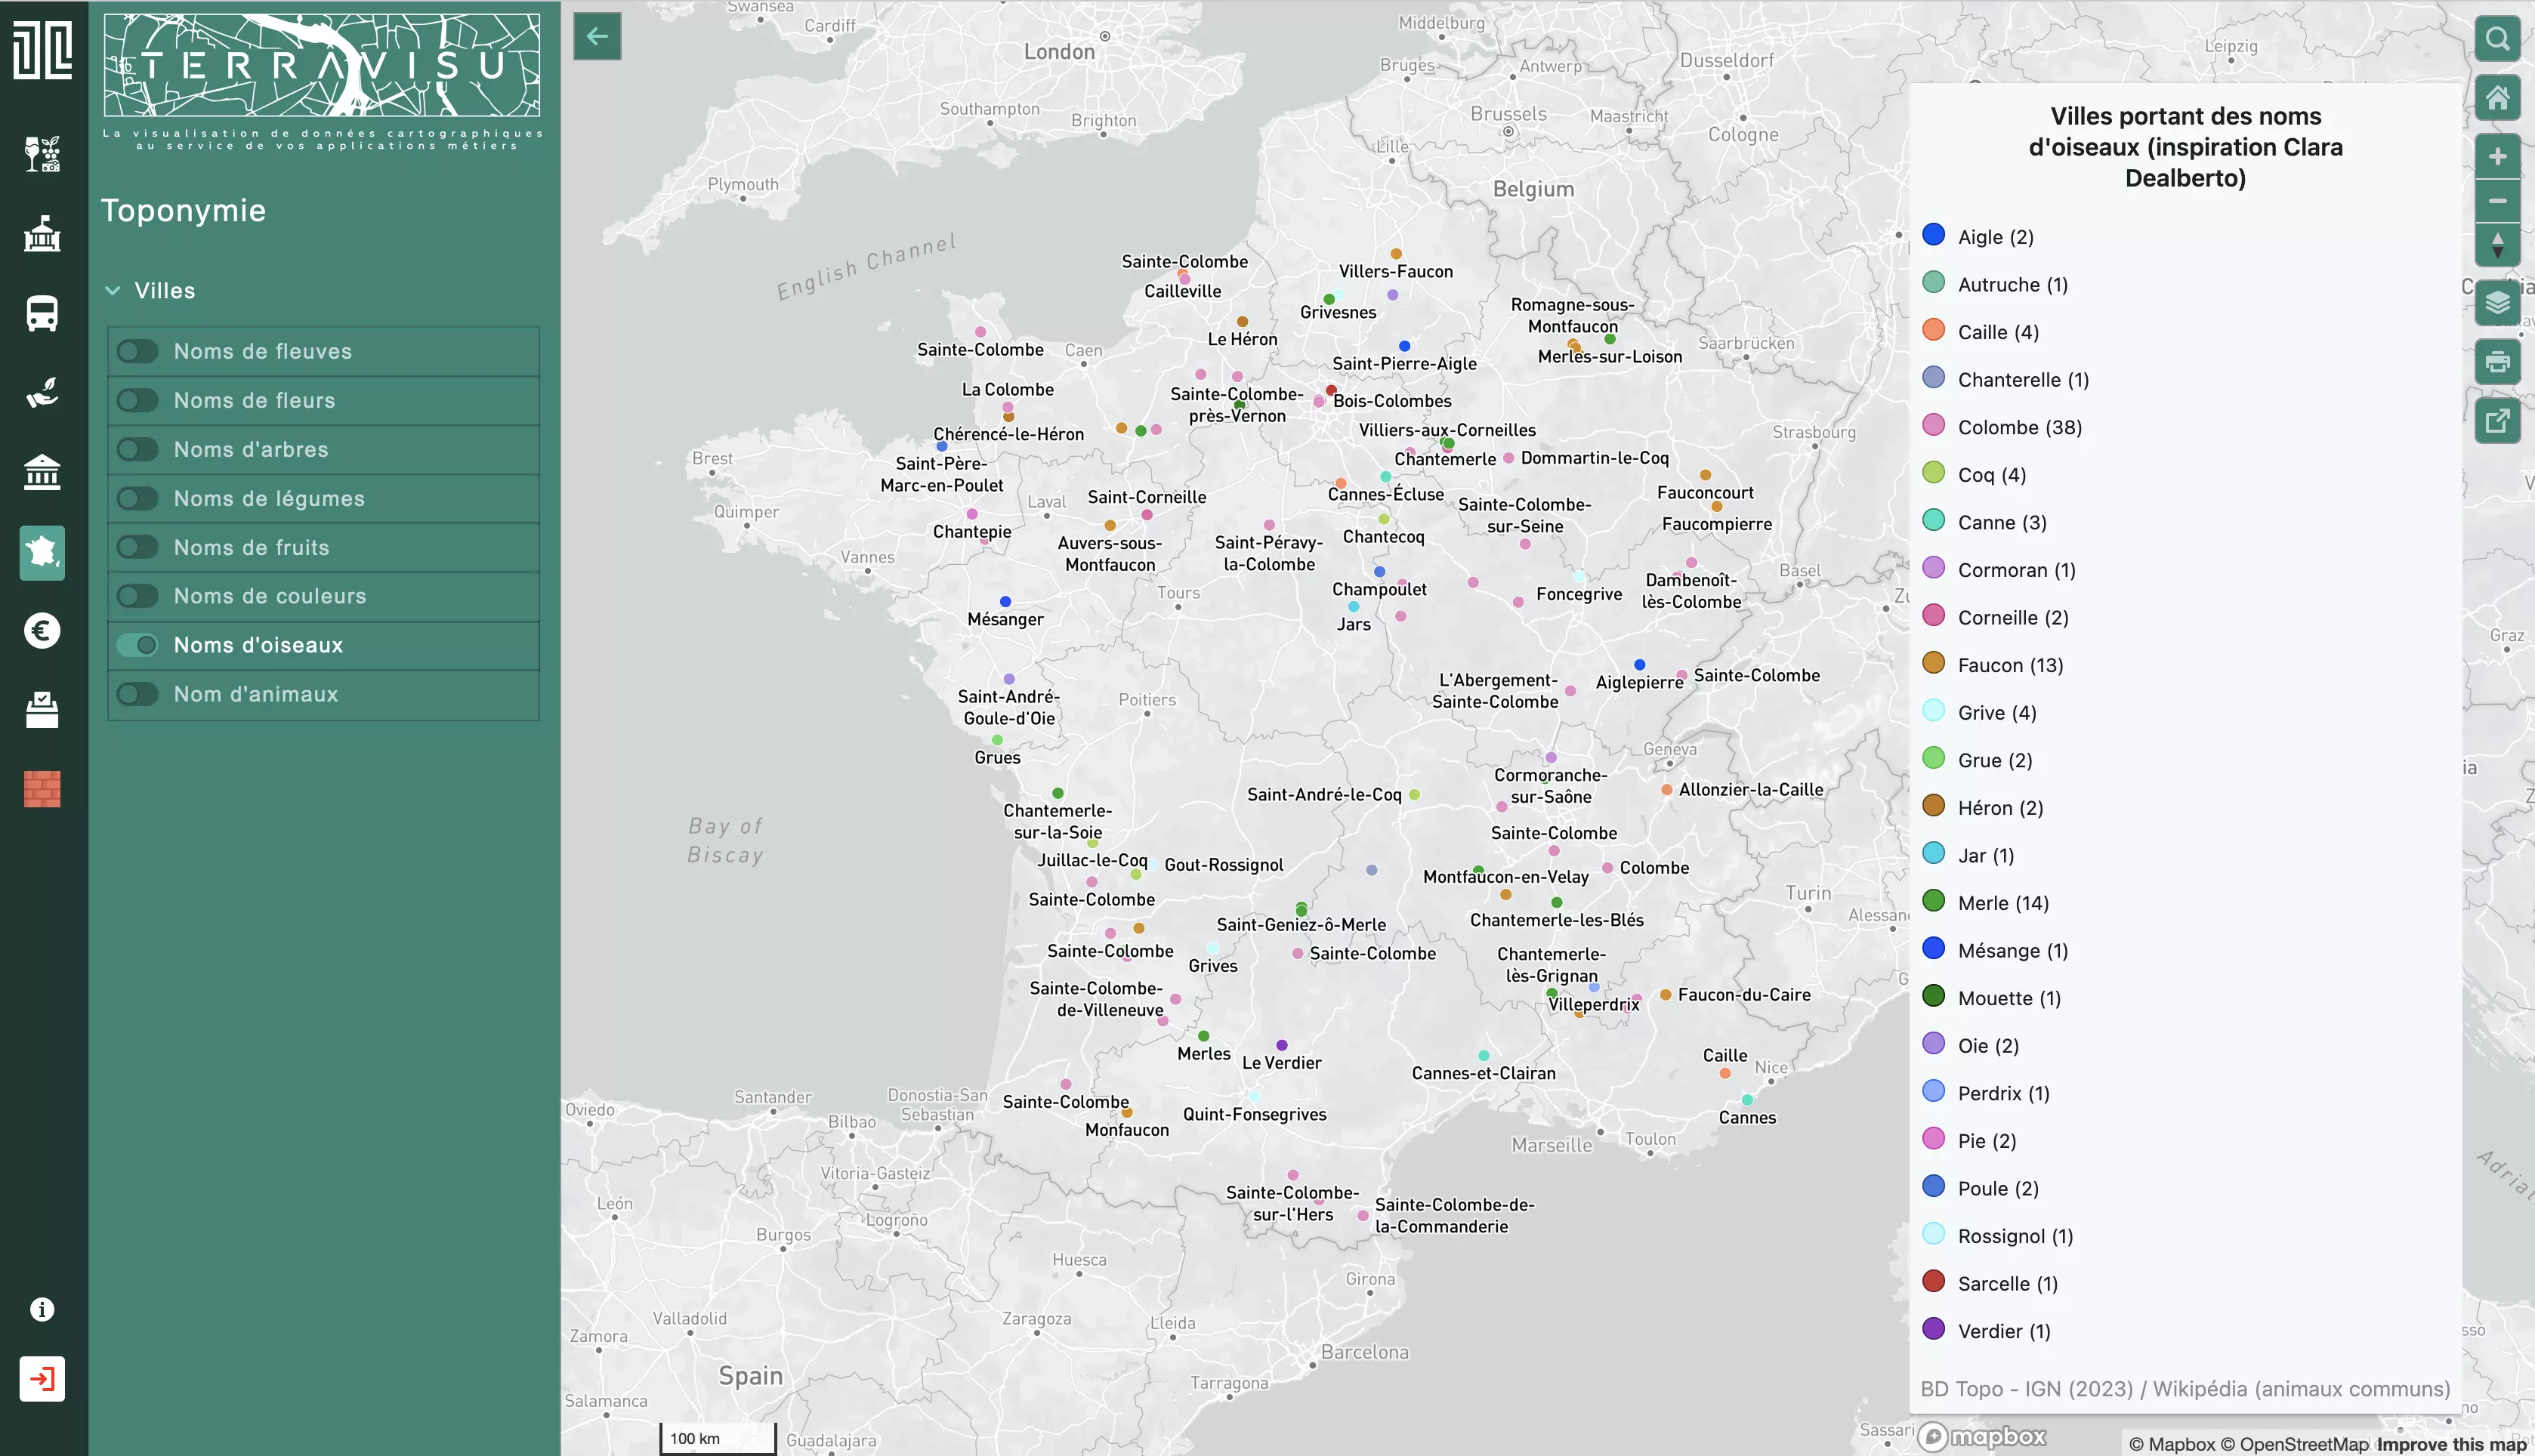
Task: Click the Colombe pink legend swatch
Action: pyautogui.click(x=1934, y=425)
